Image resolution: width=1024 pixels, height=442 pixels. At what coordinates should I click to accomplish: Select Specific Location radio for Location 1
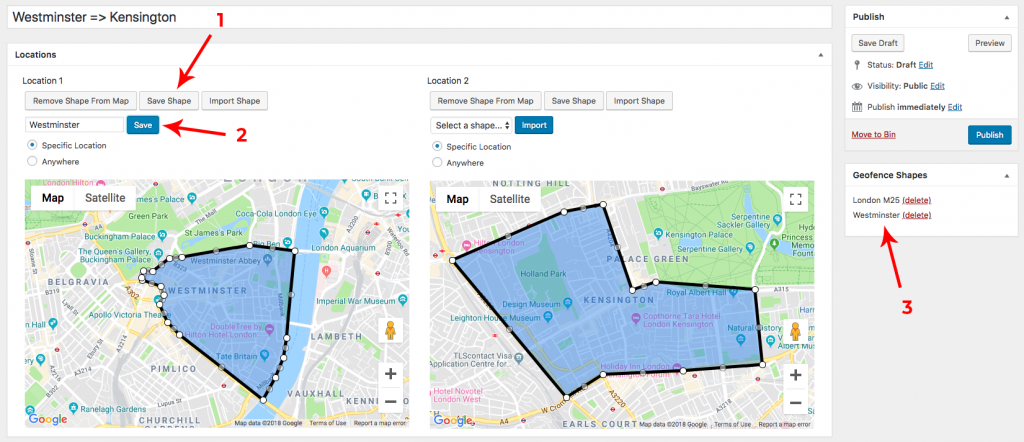coord(33,145)
